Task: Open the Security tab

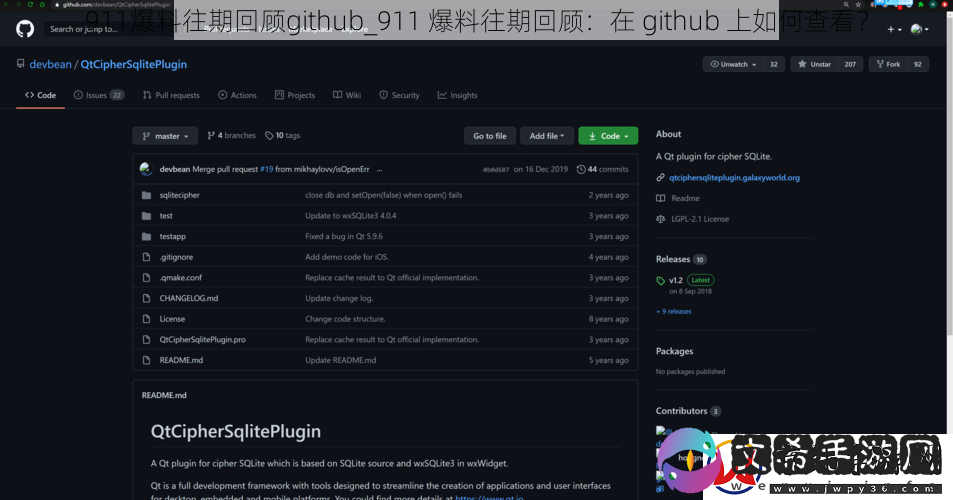Action: click(x=399, y=95)
